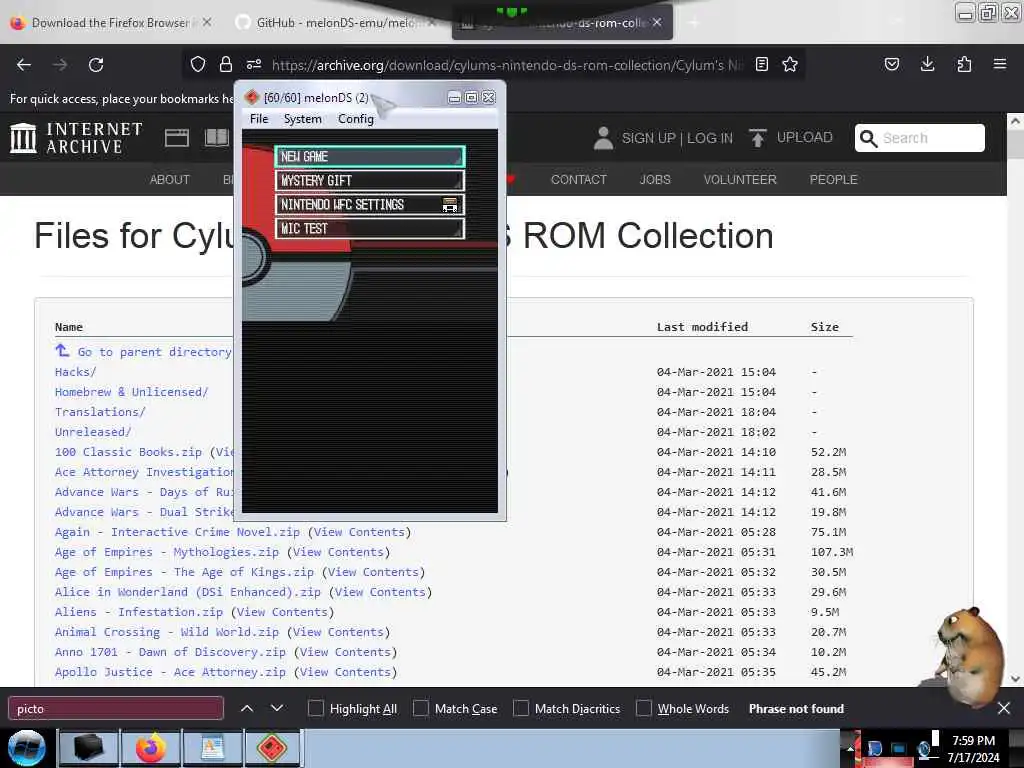Open site permissions icon in address bar

tap(254, 64)
